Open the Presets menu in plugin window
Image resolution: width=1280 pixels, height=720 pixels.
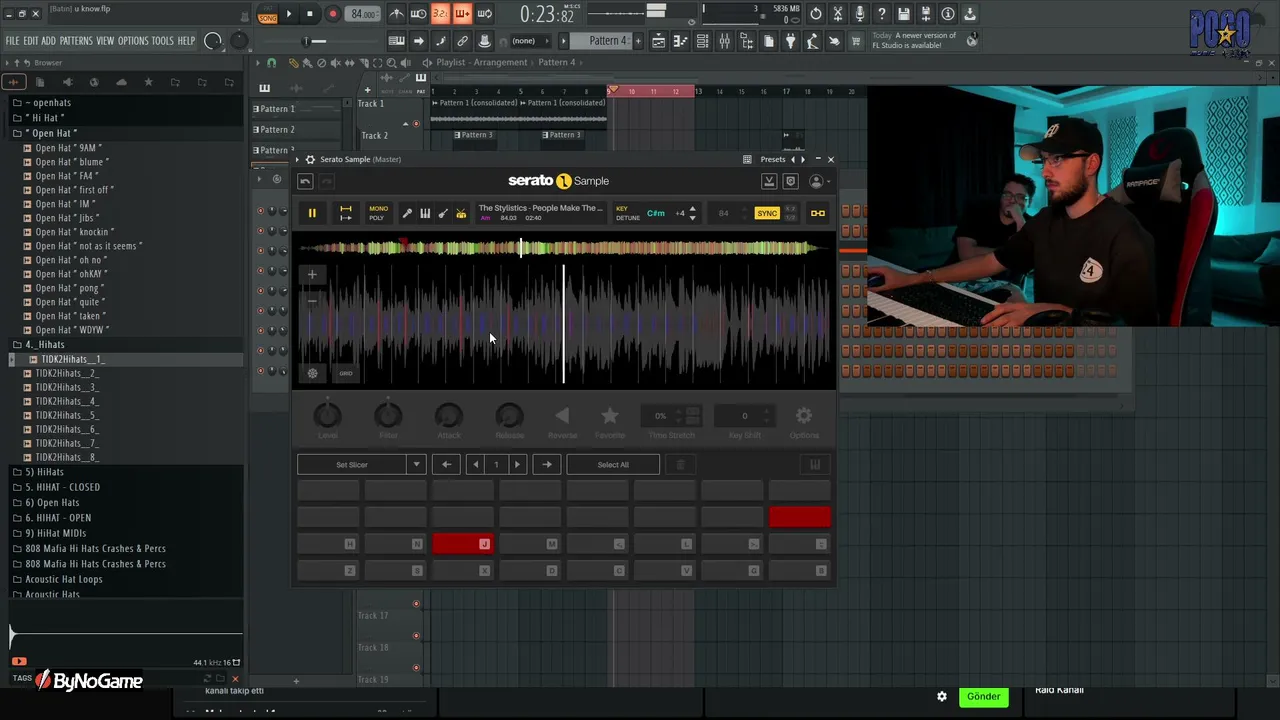click(x=773, y=159)
